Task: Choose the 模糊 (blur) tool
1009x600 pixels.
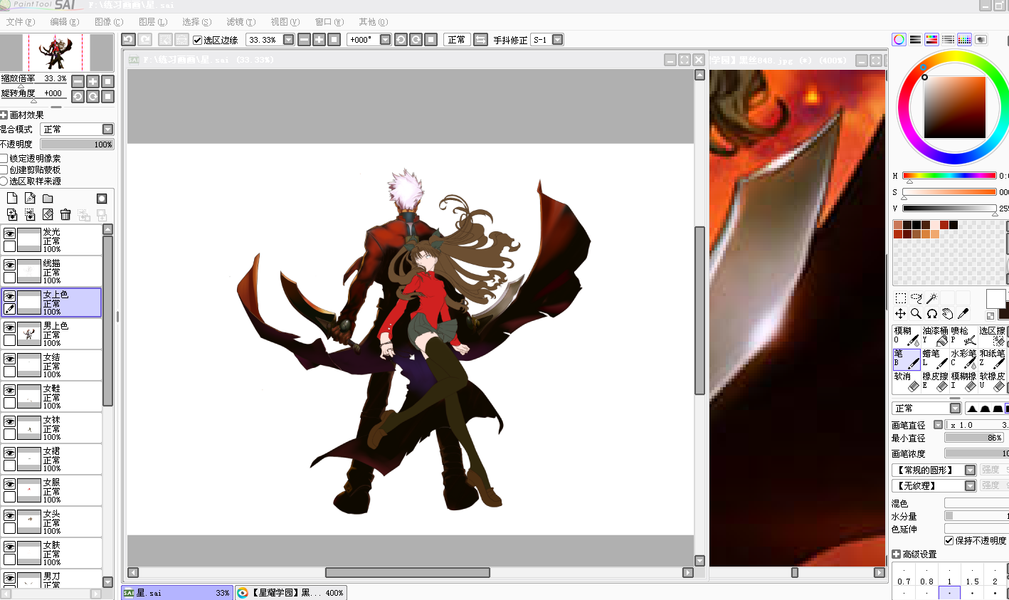Action: tap(906, 335)
